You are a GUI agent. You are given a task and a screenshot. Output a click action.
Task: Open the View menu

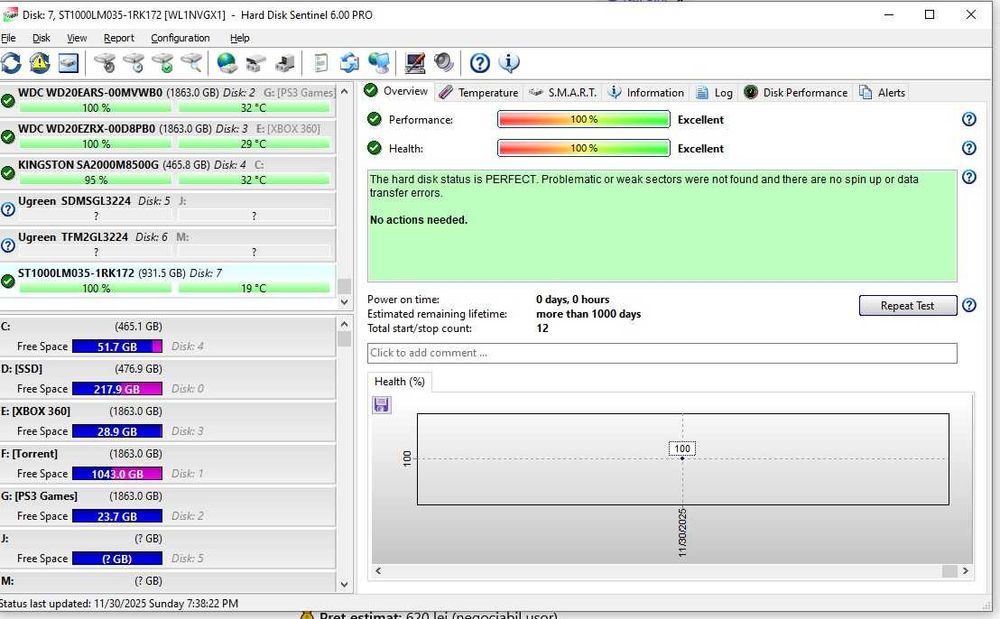tap(77, 38)
